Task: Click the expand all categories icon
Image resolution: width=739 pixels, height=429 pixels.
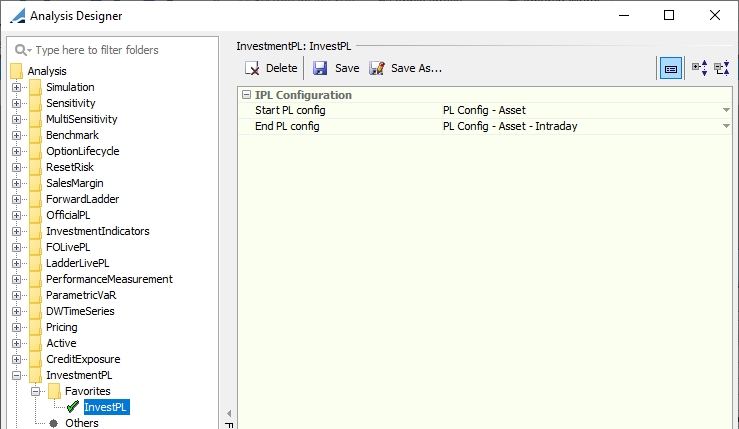Action: [x=699, y=68]
